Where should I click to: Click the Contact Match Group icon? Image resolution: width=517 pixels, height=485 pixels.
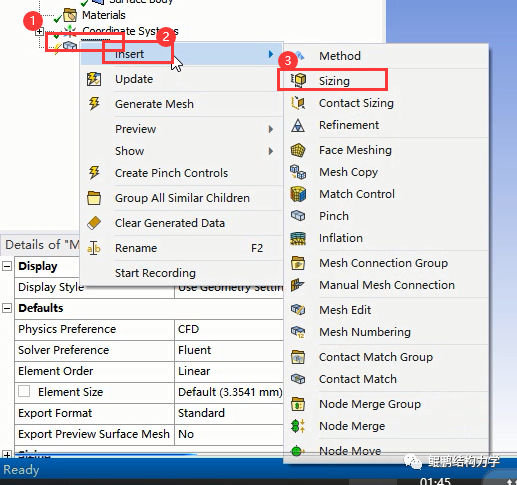tap(298, 357)
